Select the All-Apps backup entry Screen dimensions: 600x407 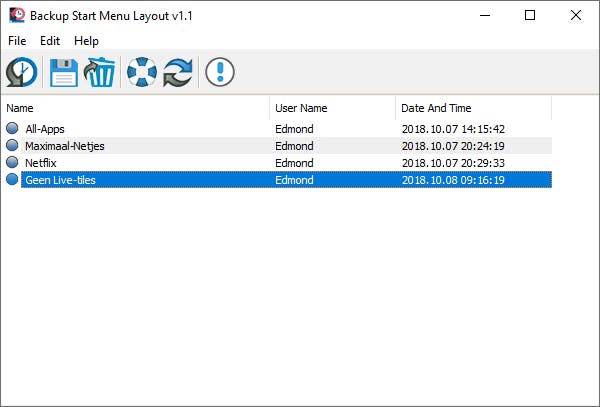pyautogui.click(x=48, y=128)
